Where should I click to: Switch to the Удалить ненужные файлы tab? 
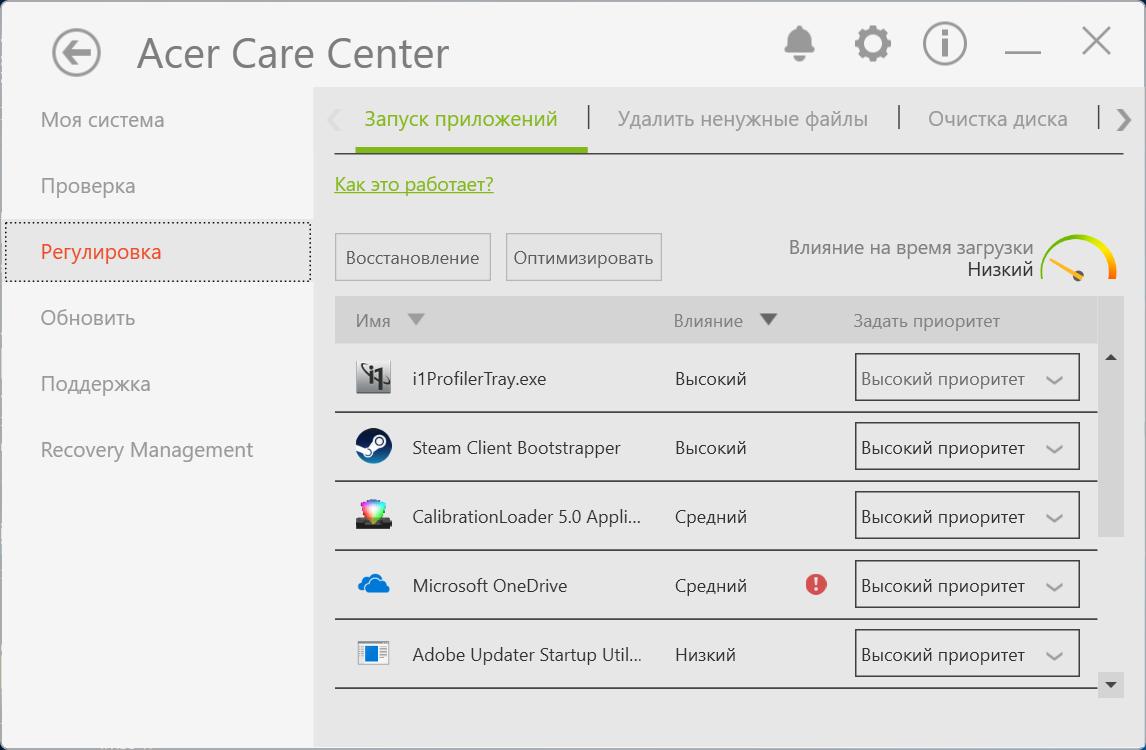[743, 119]
